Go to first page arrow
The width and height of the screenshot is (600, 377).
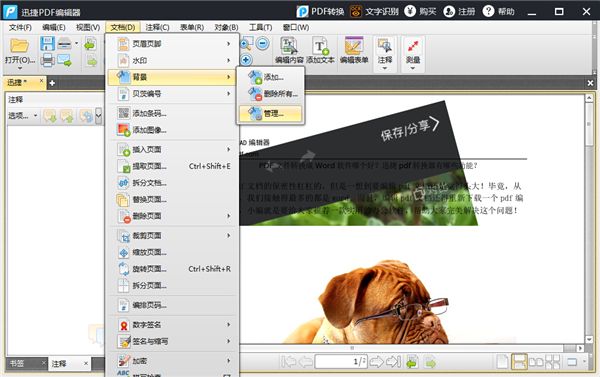coord(288,361)
